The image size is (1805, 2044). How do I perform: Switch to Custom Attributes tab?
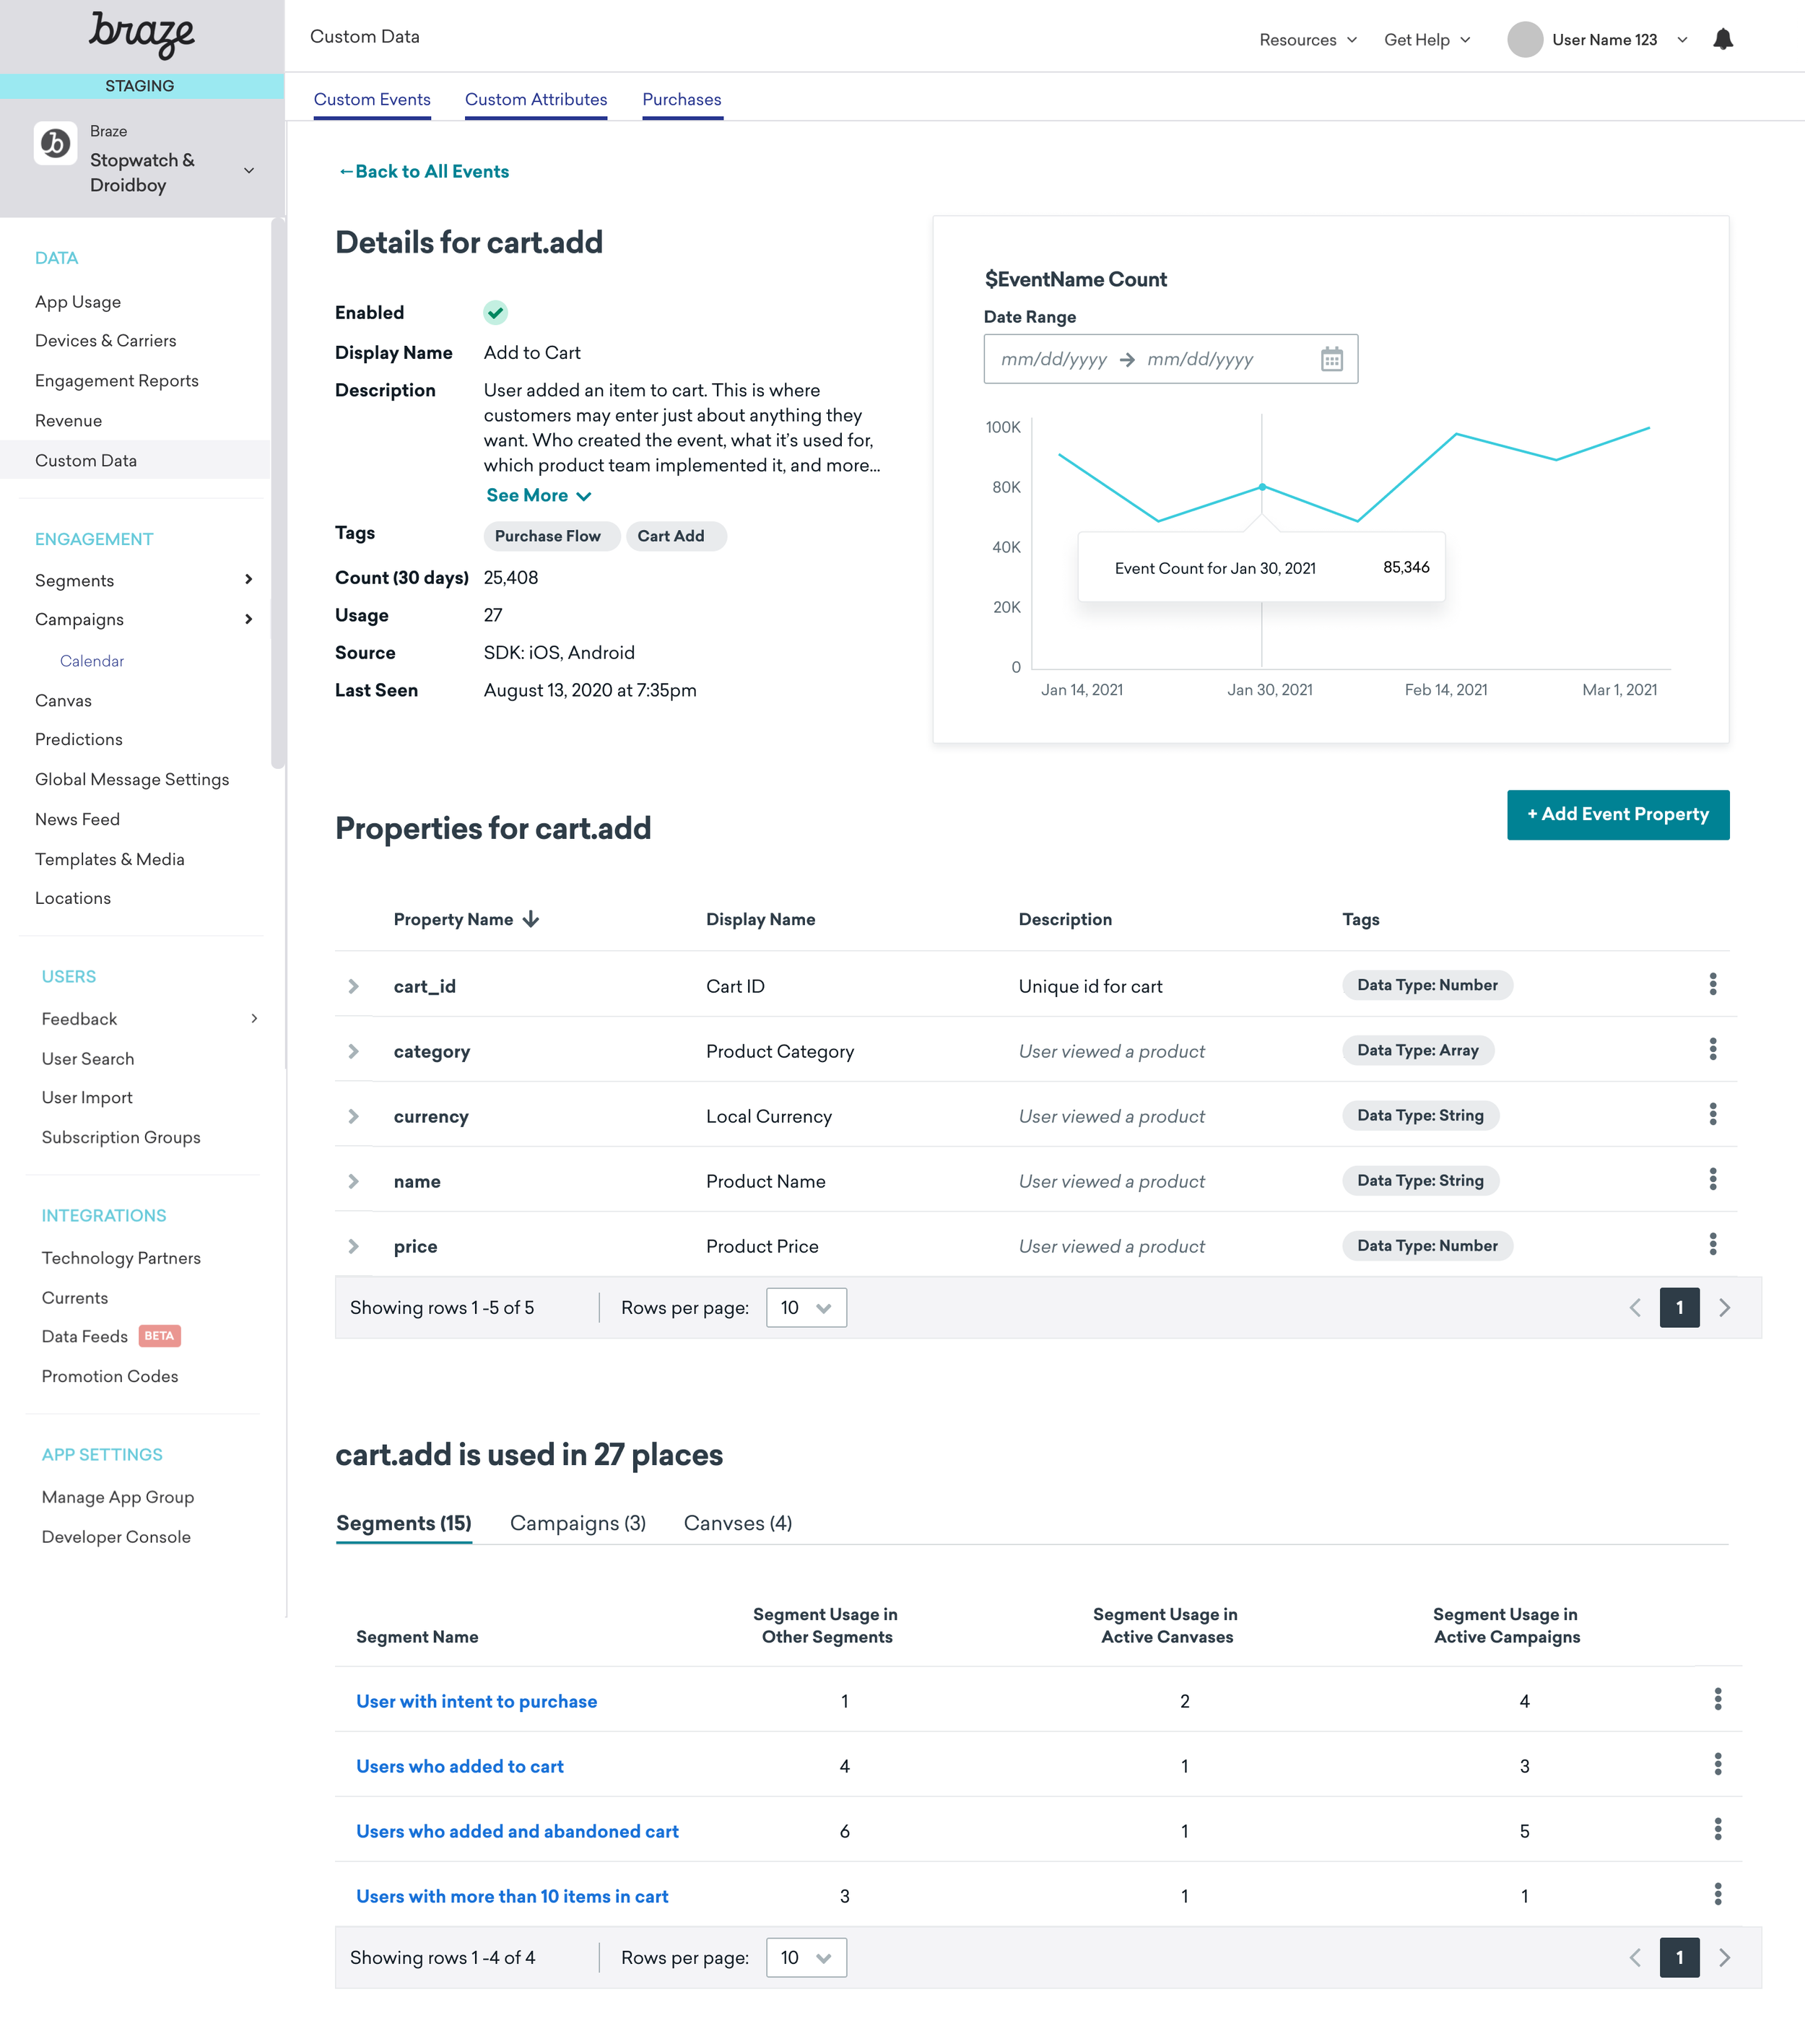535,100
